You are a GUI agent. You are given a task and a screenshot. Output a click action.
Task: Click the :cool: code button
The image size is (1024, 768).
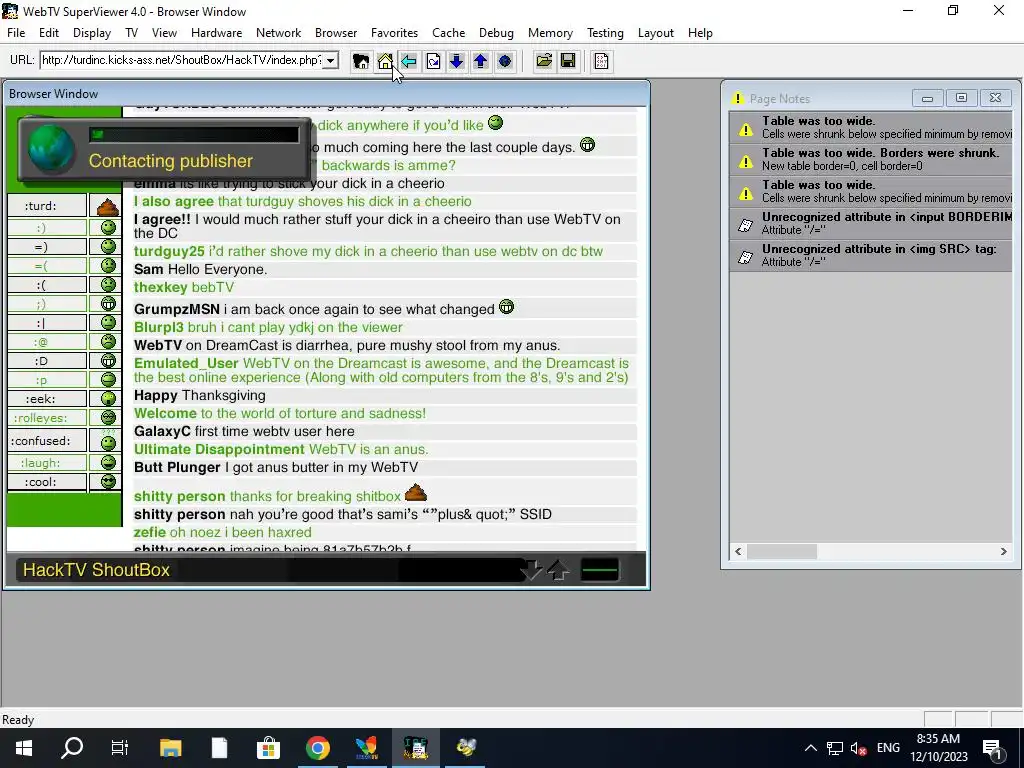point(47,481)
